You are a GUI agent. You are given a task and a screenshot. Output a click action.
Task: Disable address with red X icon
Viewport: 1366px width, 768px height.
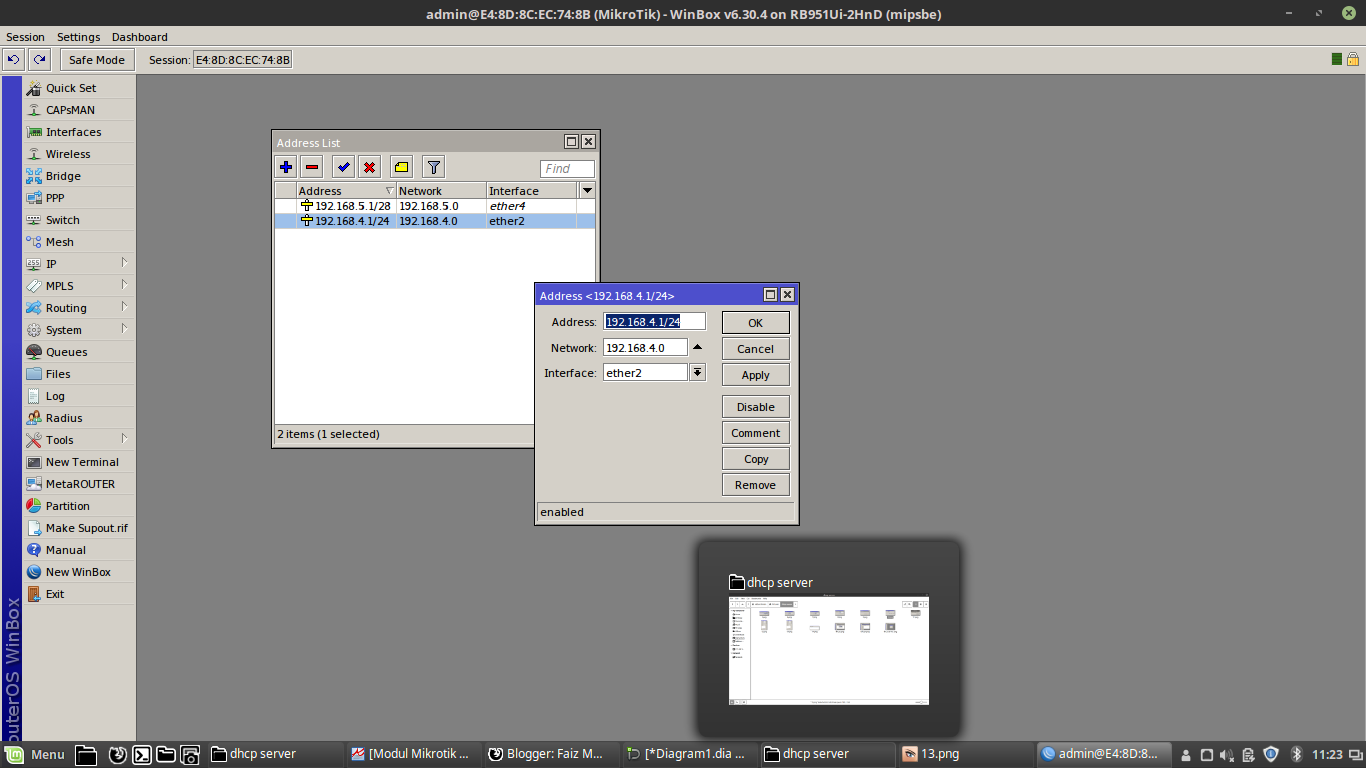click(370, 167)
